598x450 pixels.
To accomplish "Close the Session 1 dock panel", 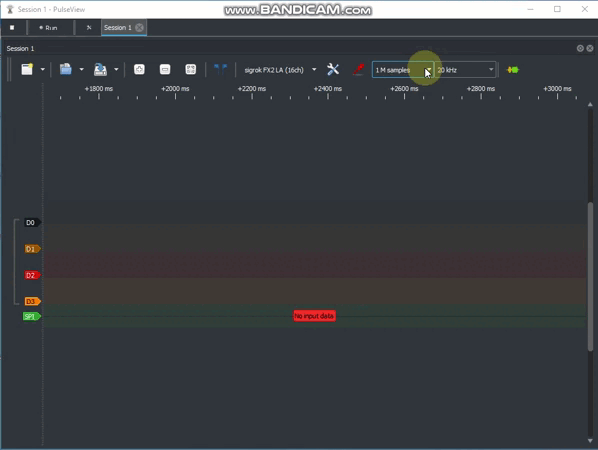I will 590,48.
